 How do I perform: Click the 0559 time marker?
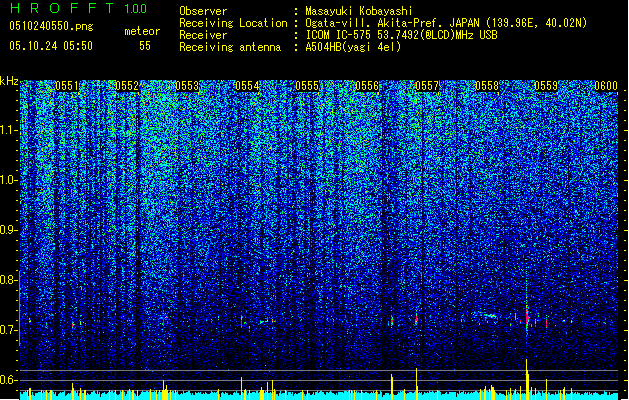[546, 86]
